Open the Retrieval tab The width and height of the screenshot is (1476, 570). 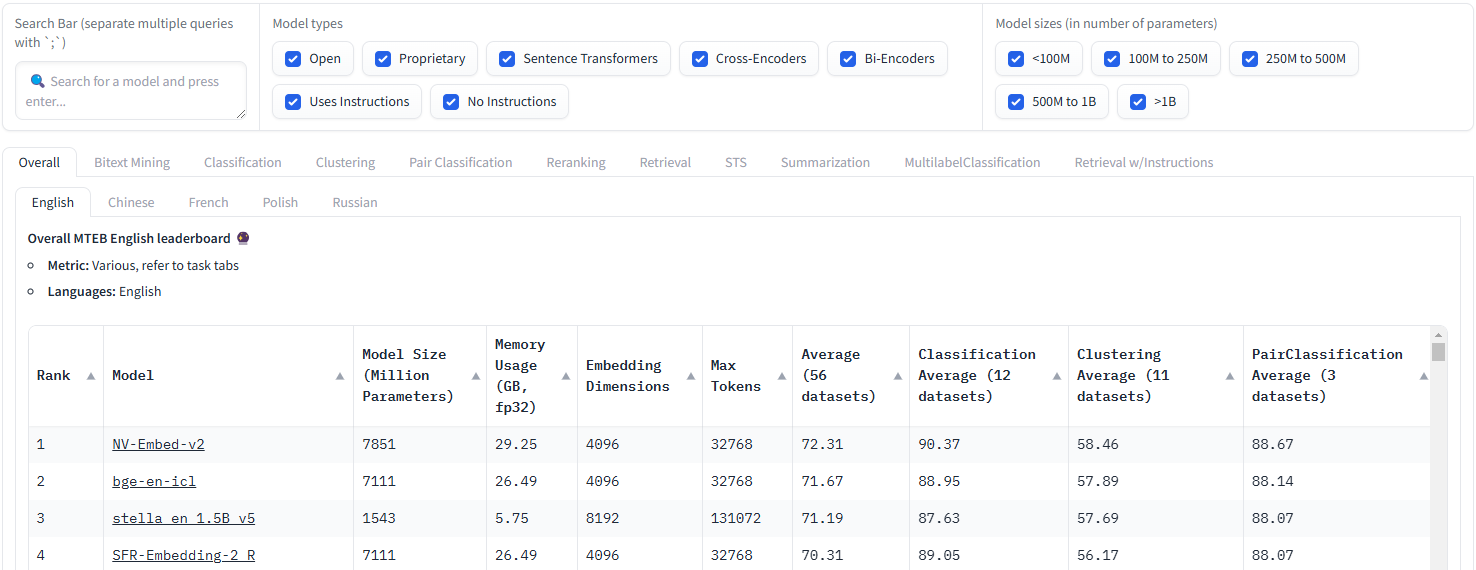[665, 162]
